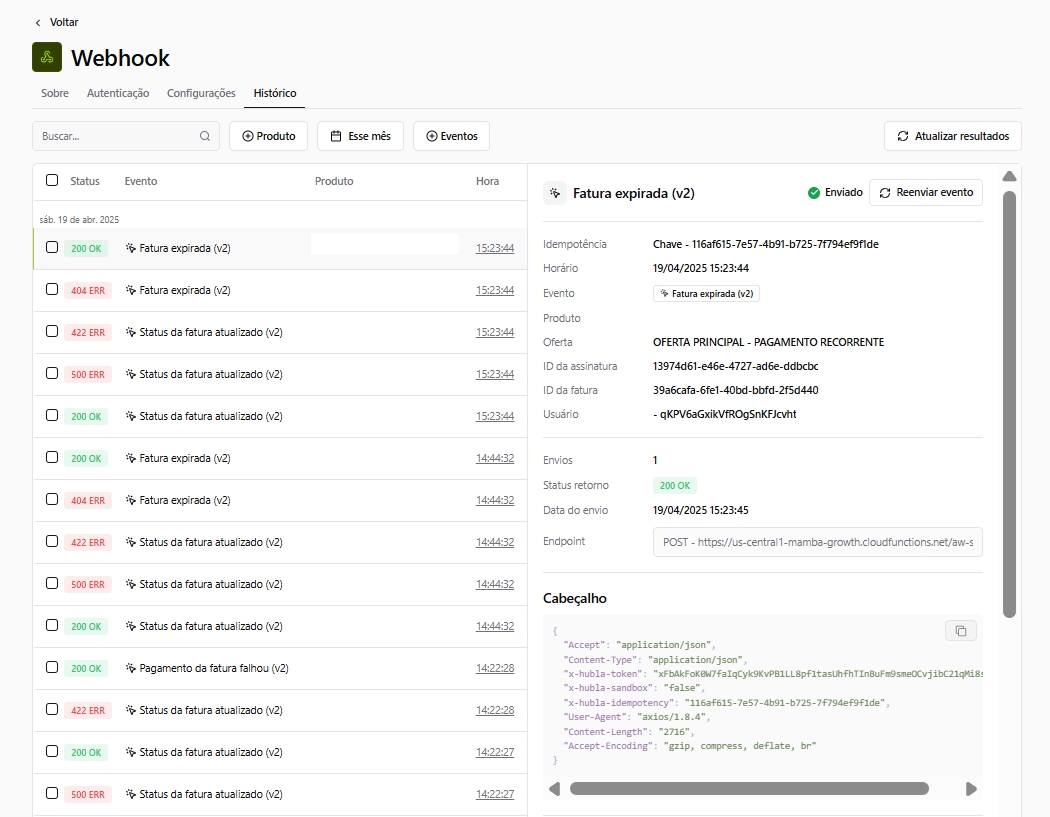Image resolution: width=1050 pixels, height=817 pixels.
Task: Switch to Autenticação tab
Action: coord(118,93)
